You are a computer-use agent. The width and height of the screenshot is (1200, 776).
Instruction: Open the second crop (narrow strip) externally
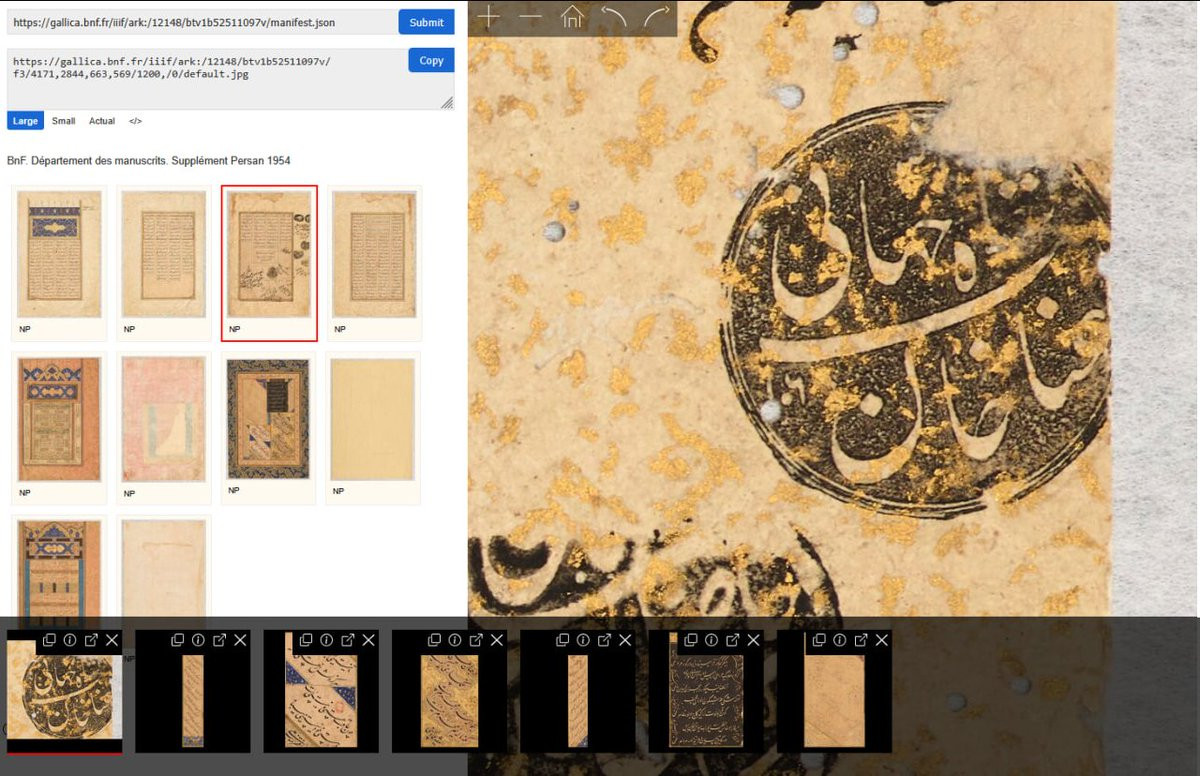pyautogui.click(x=219, y=640)
